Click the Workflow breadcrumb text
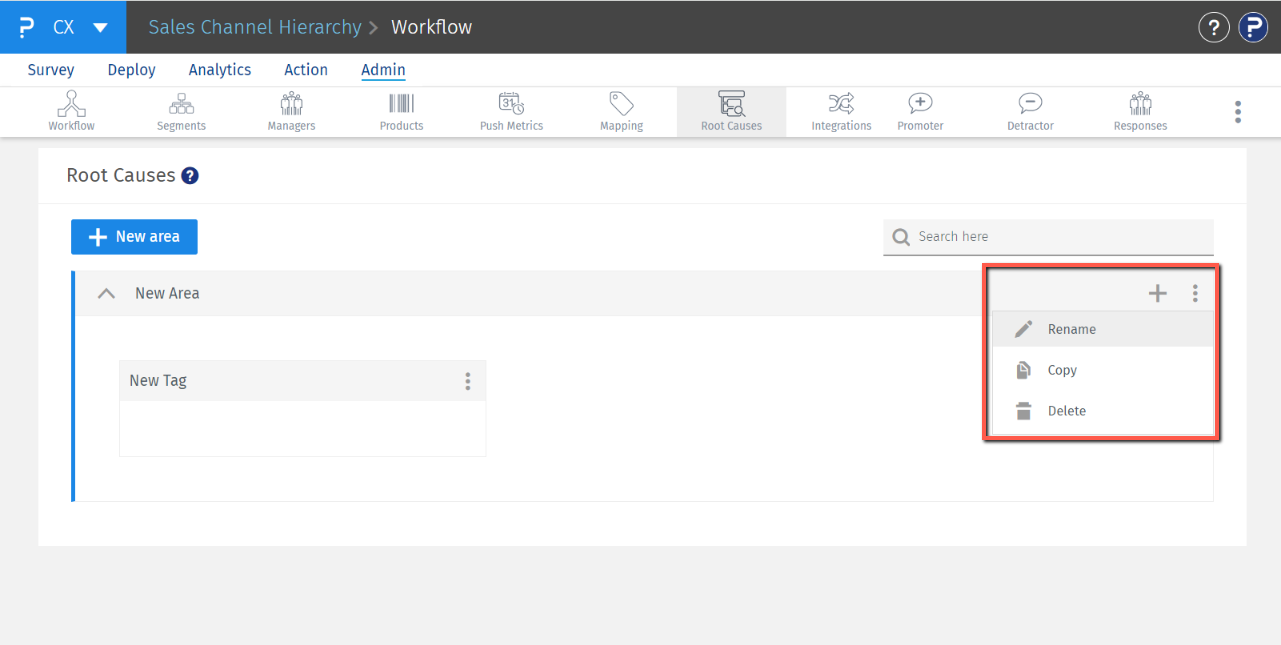Image resolution: width=1281 pixels, height=645 pixels. coord(431,27)
